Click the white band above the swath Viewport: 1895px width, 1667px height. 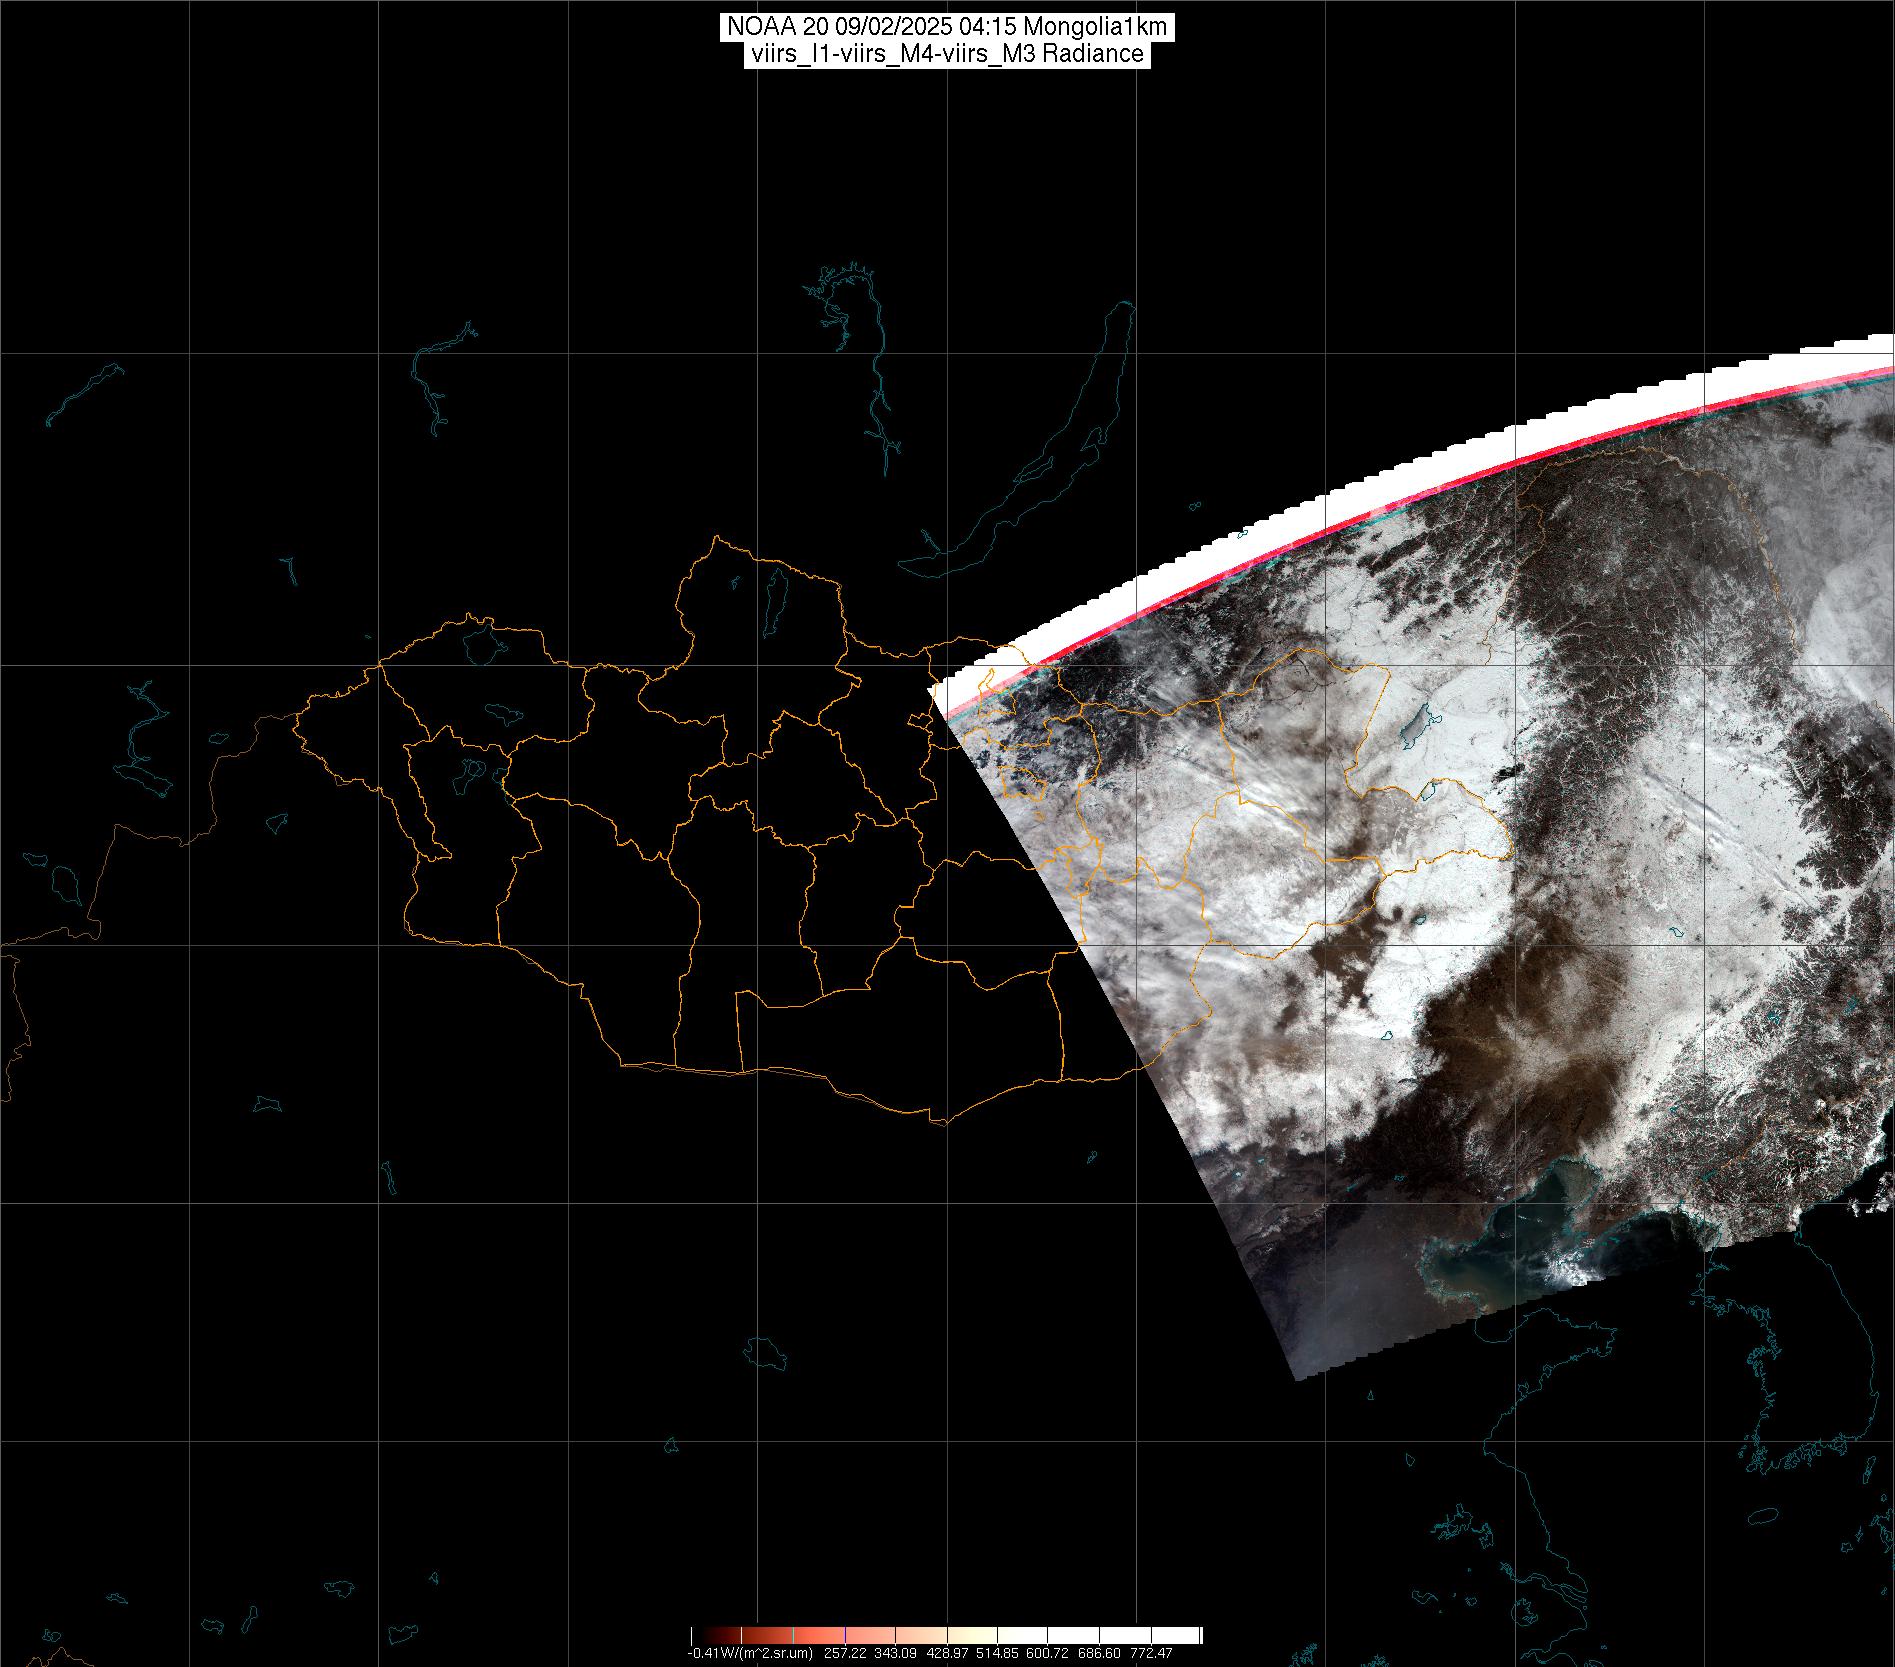(x=1500, y=445)
